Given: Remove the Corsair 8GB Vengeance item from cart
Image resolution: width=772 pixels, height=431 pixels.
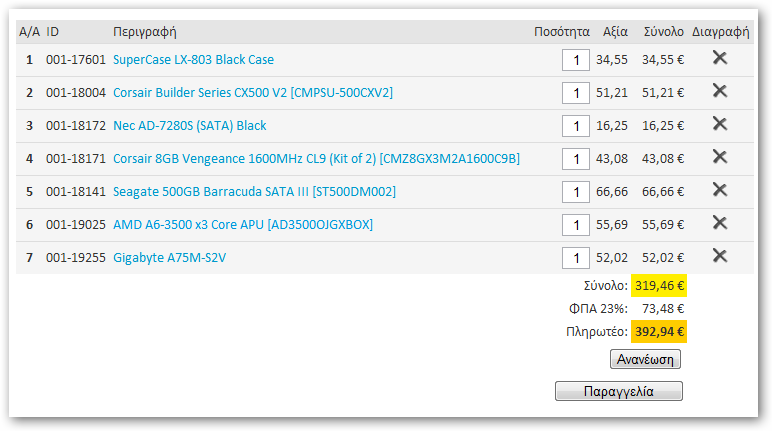Looking at the screenshot, I should pos(720,157).
